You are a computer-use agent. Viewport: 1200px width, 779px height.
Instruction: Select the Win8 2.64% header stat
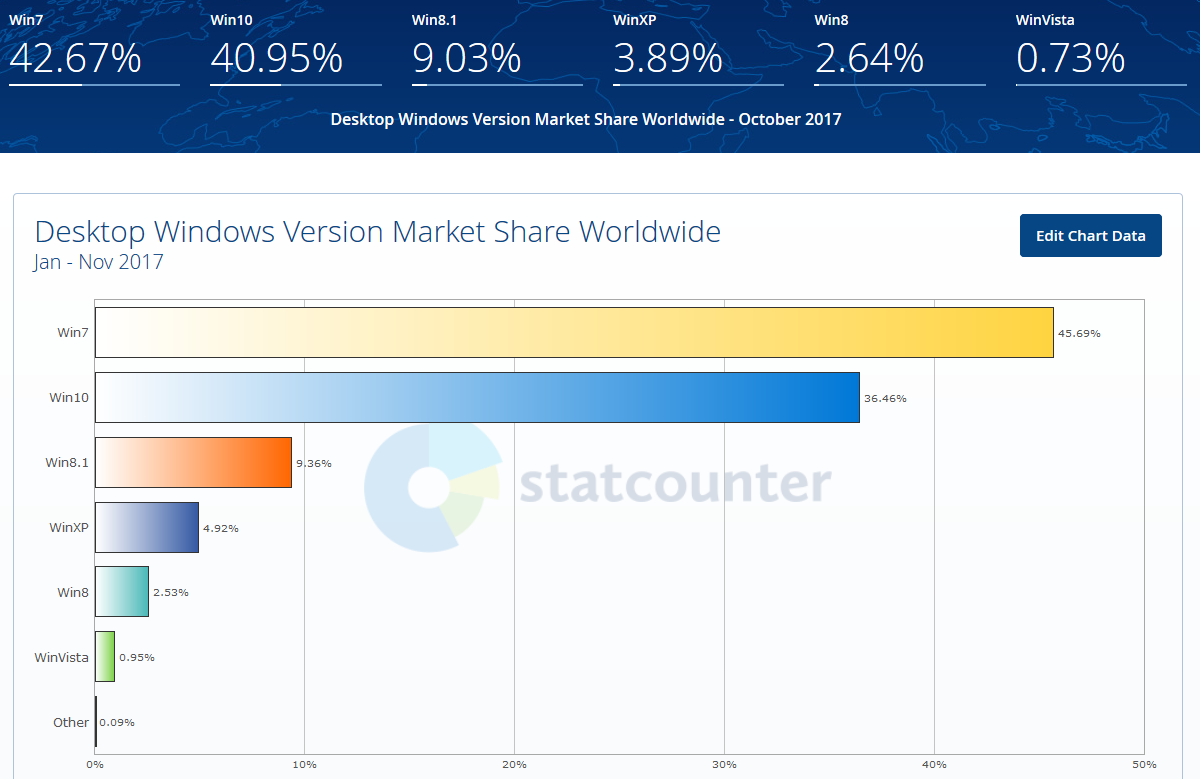pyautogui.click(x=869, y=58)
